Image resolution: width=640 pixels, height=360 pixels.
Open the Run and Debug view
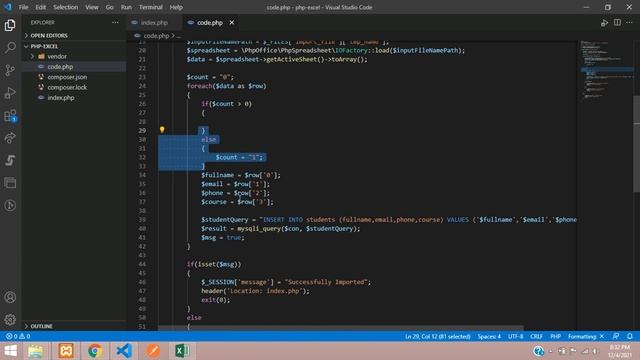[10, 93]
